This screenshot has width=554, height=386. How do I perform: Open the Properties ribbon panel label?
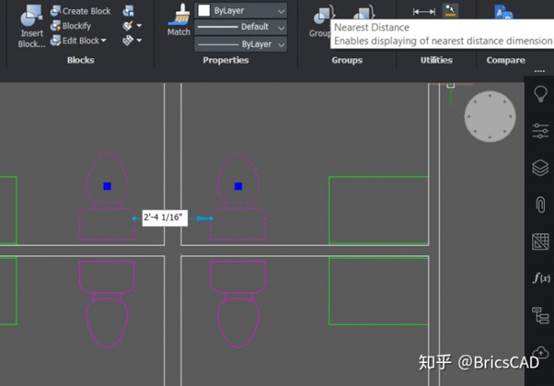(x=226, y=60)
